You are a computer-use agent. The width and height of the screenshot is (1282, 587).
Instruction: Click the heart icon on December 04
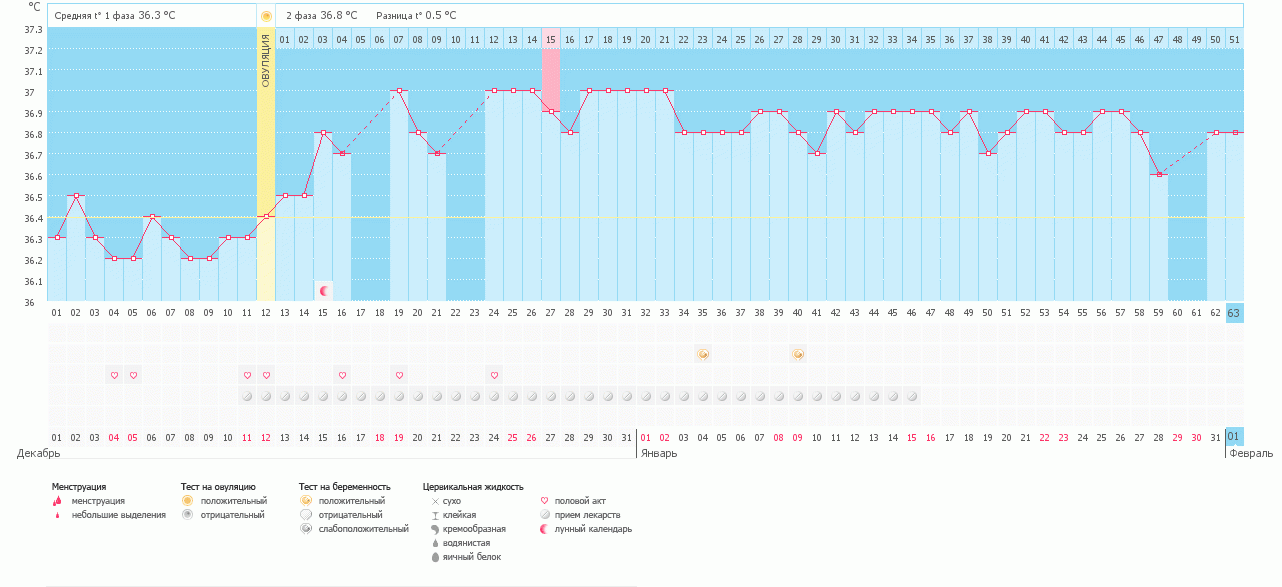pyautogui.click(x=114, y=375)
